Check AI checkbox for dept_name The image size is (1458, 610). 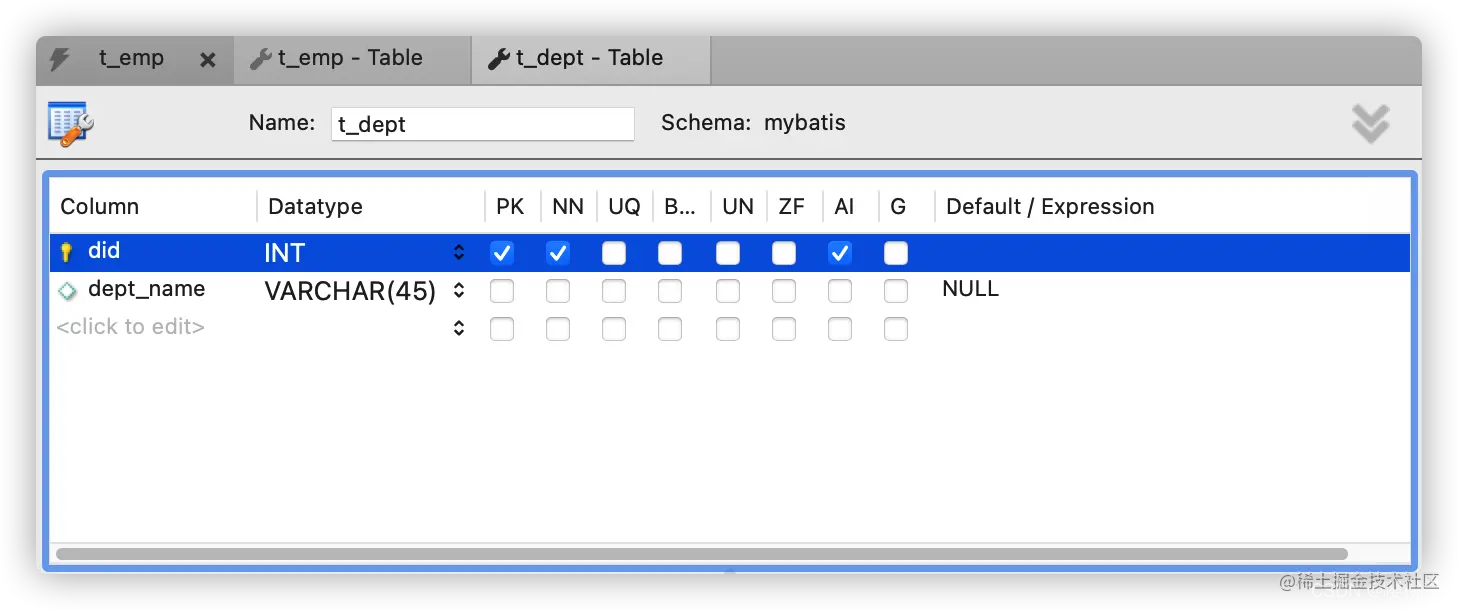point(840,291)
